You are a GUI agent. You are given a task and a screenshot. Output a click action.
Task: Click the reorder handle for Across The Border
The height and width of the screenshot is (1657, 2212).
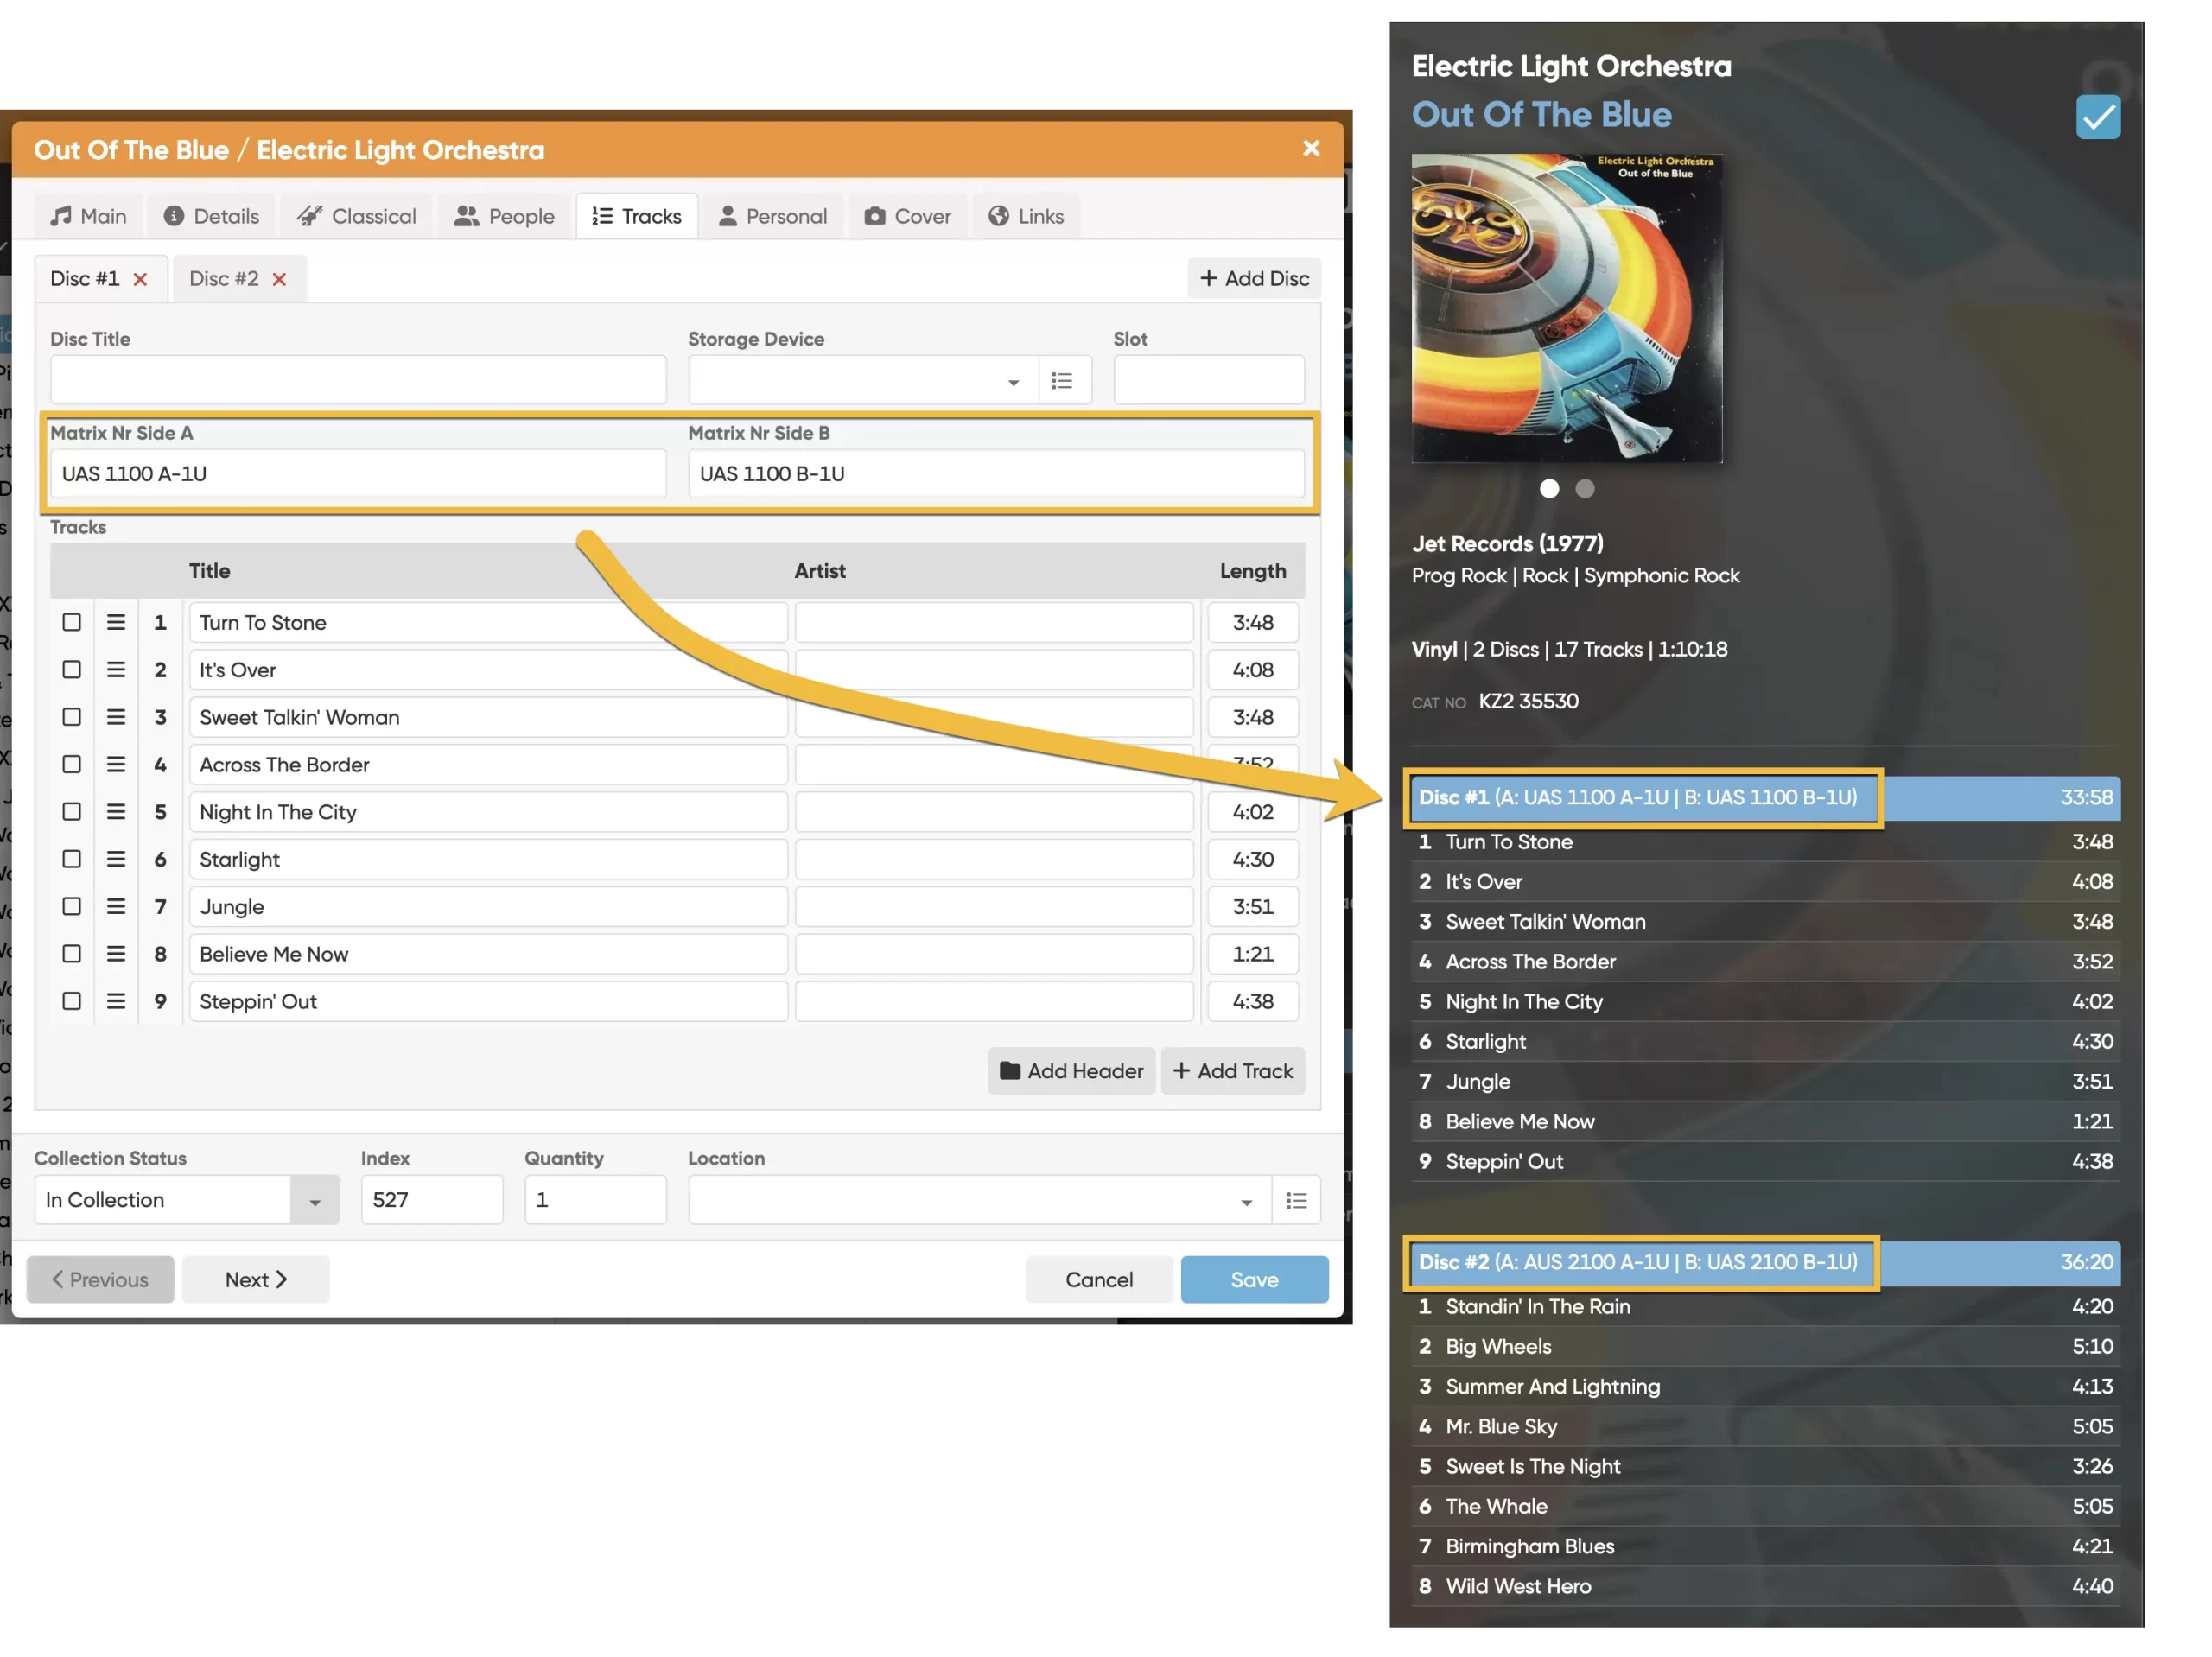pos(116,764)
